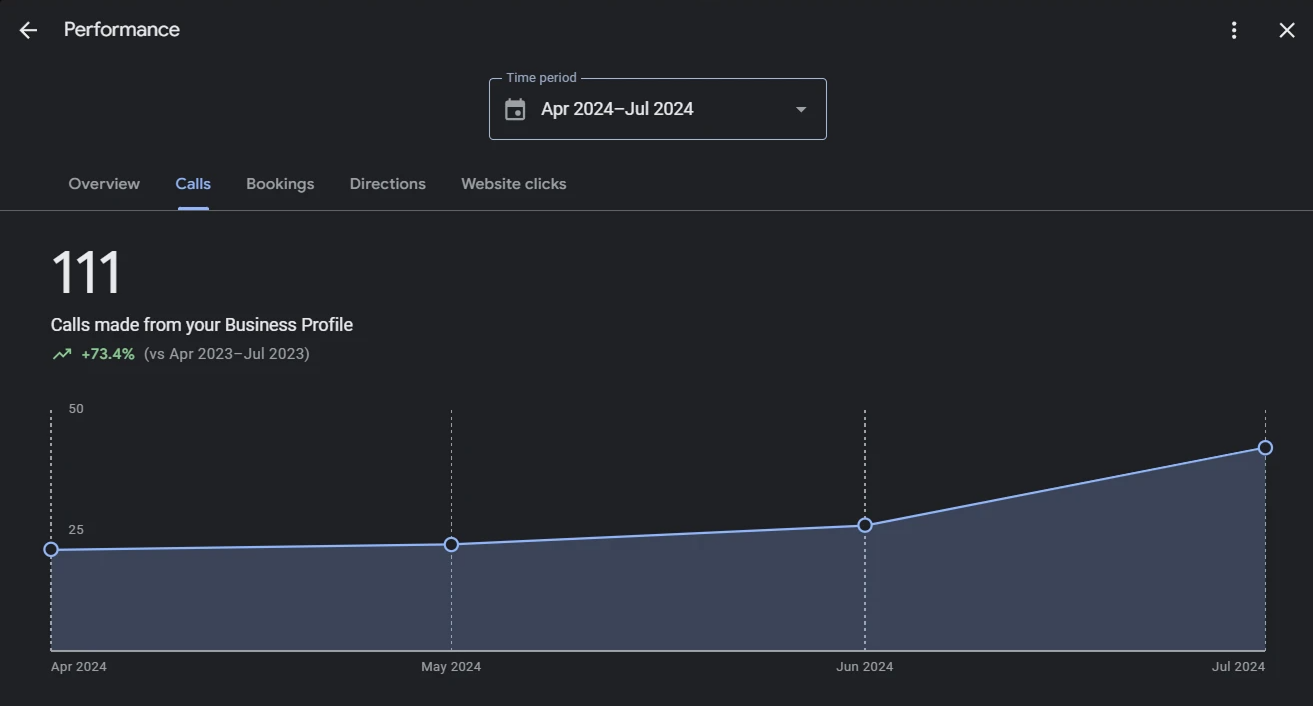This screenshot has height=706, width=1313.
Task: Select the Jul 2024 data point circle
Action: (1265, 447)
